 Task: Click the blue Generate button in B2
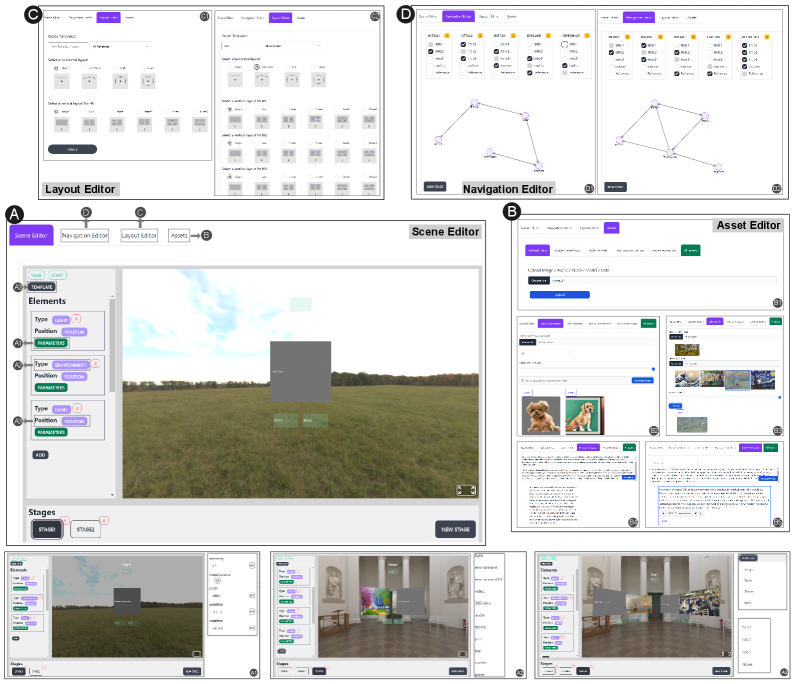pyautogui.click(x=642, y=380)
